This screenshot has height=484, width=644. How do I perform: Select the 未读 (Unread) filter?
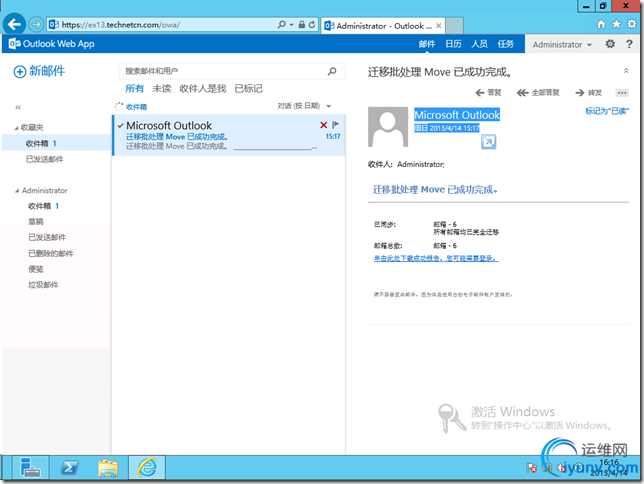[x=161, y=88]
